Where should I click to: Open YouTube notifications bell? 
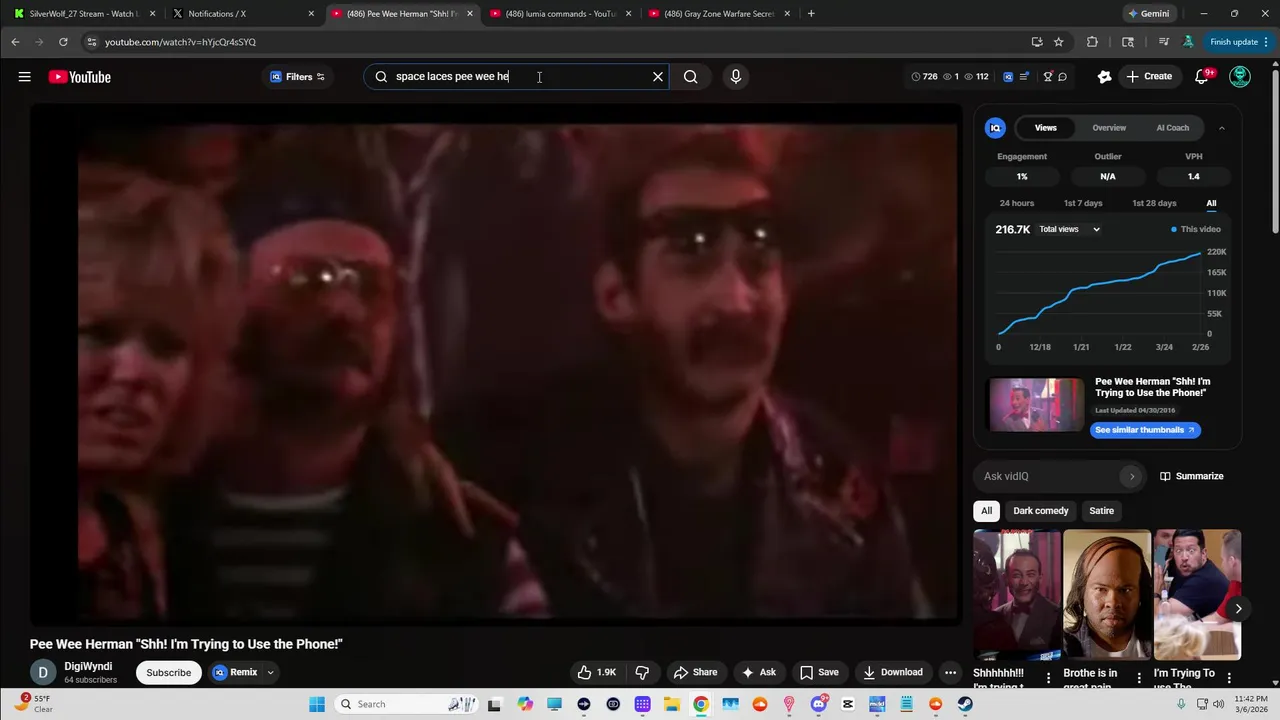1202,77
